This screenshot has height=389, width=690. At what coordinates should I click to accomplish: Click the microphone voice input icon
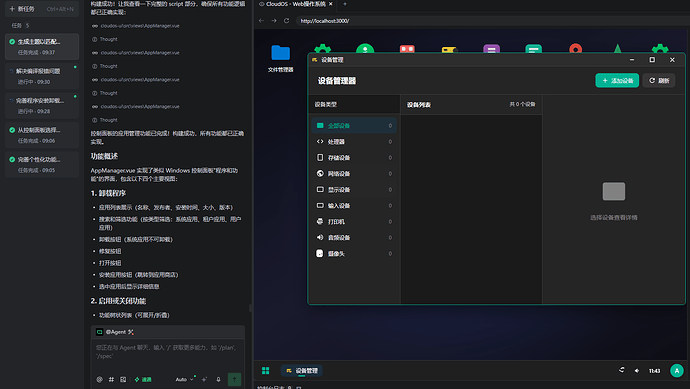click(218, 379)
